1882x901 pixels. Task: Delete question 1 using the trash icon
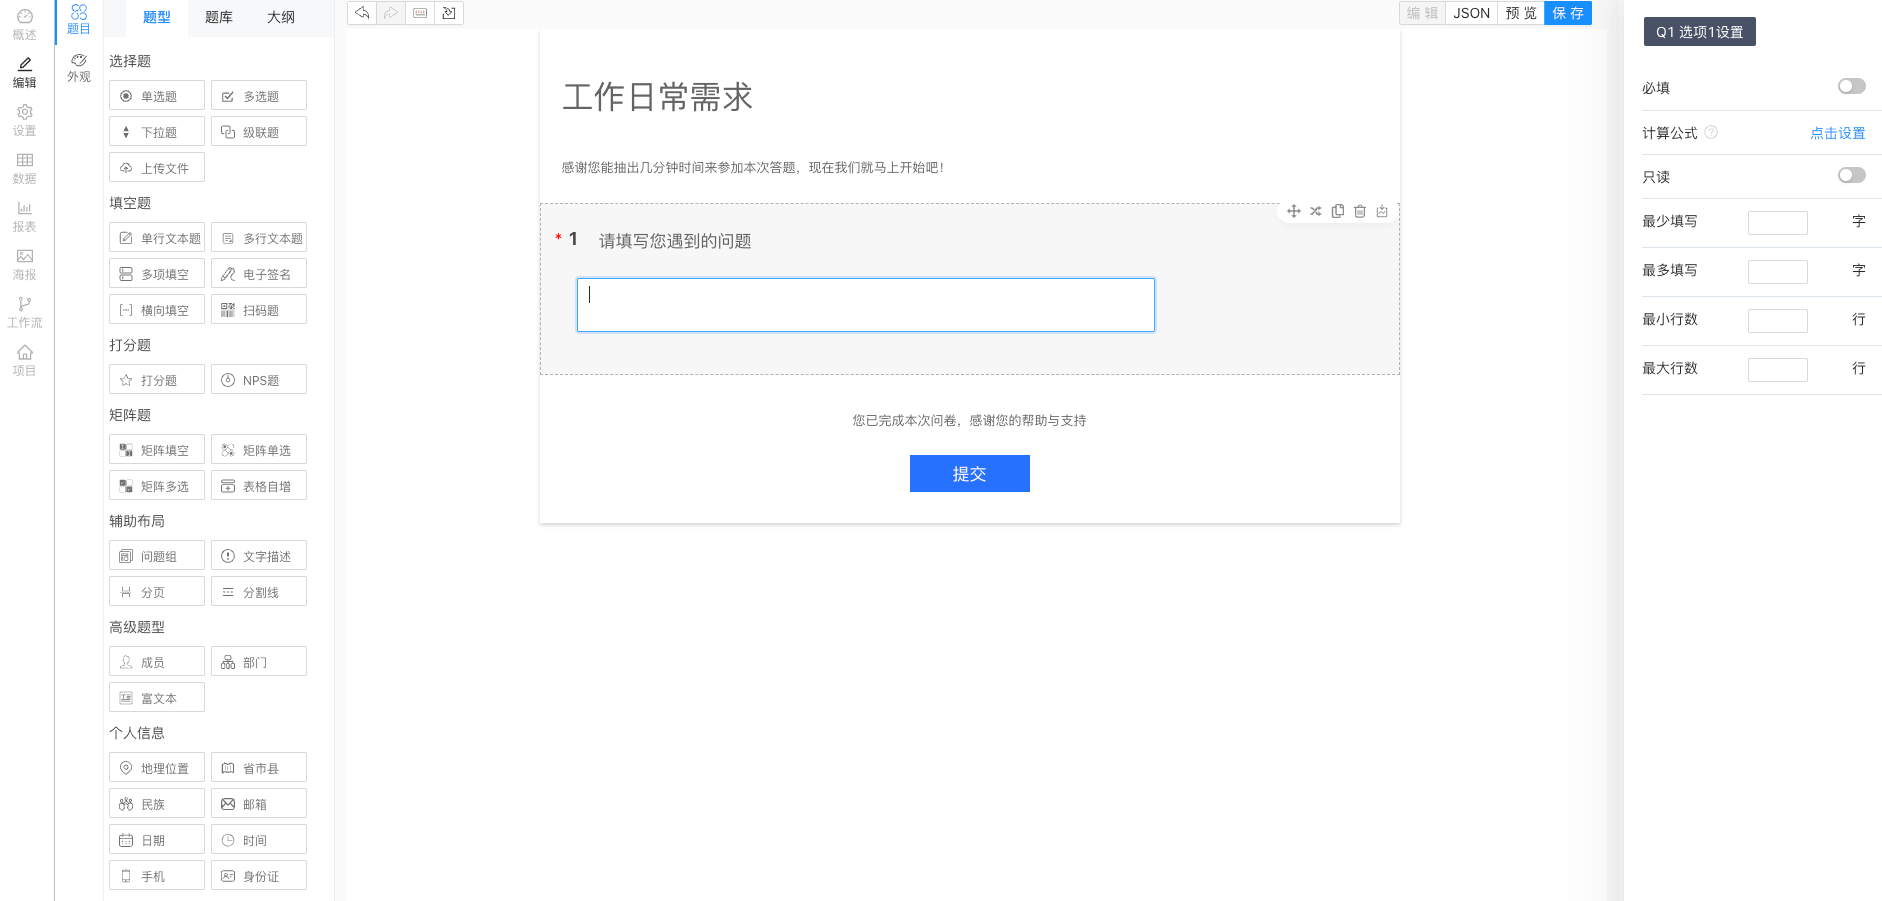click(x=1360, y=211)
